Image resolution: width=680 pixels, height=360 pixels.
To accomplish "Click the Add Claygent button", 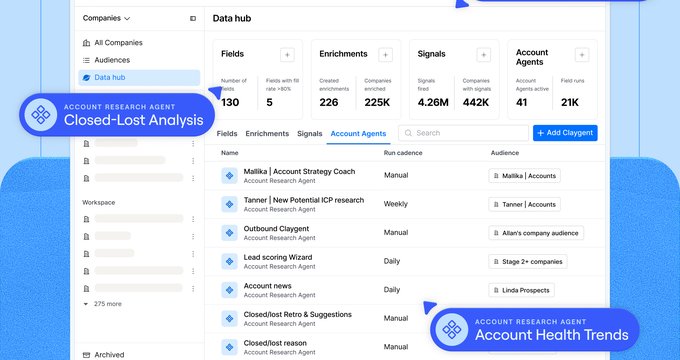I will click(565, 133).
